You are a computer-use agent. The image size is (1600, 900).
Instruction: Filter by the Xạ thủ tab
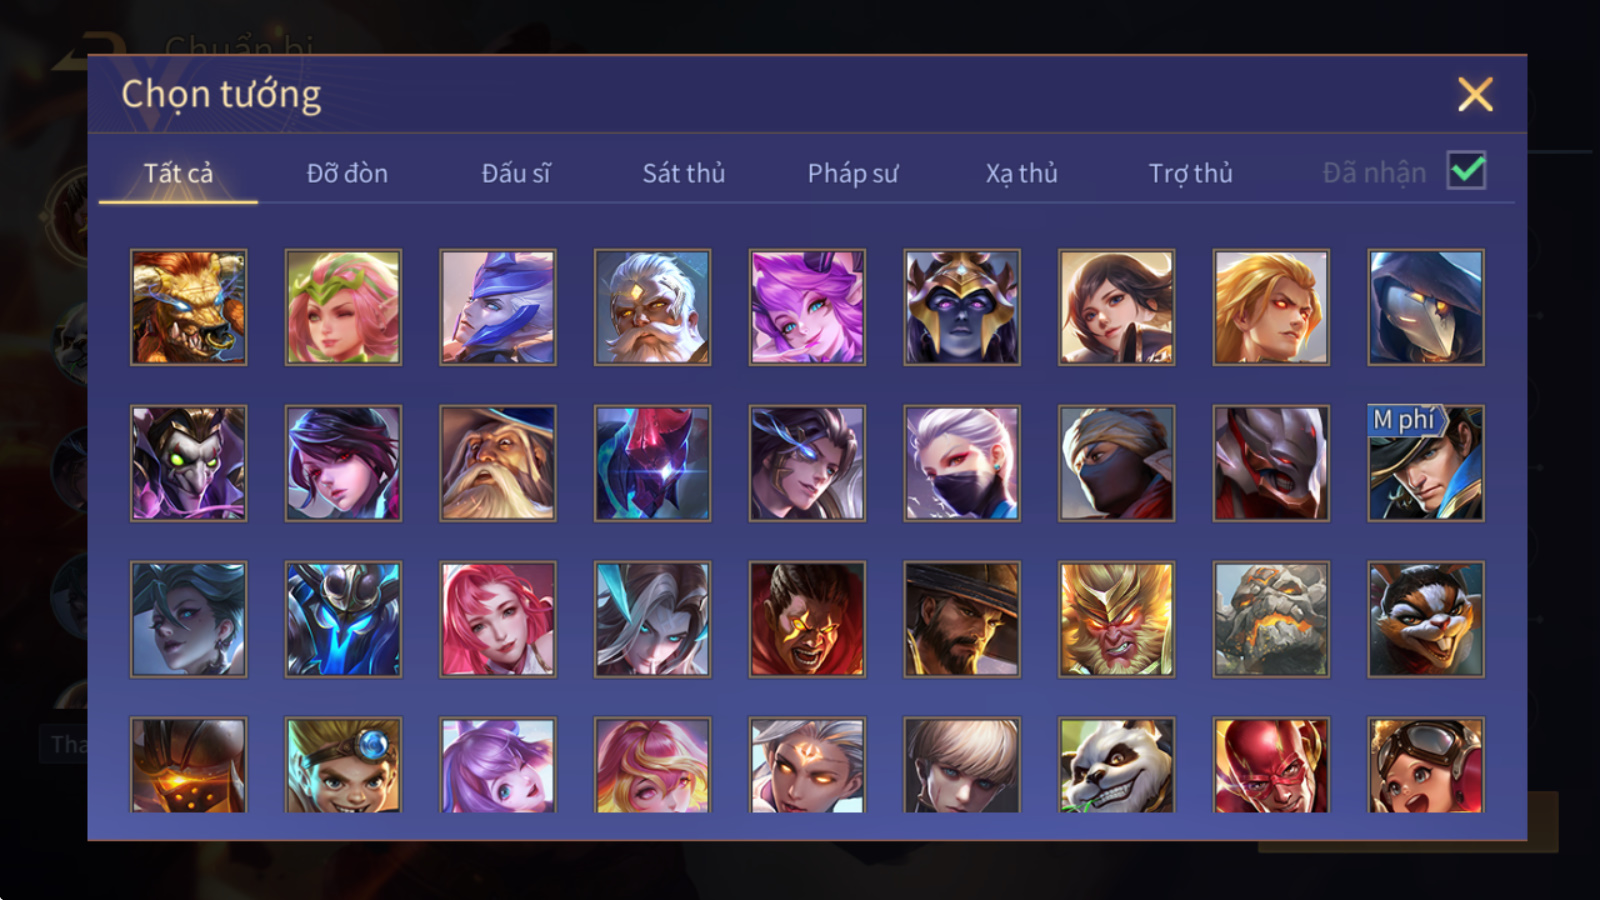click(x=1021, y=173)
